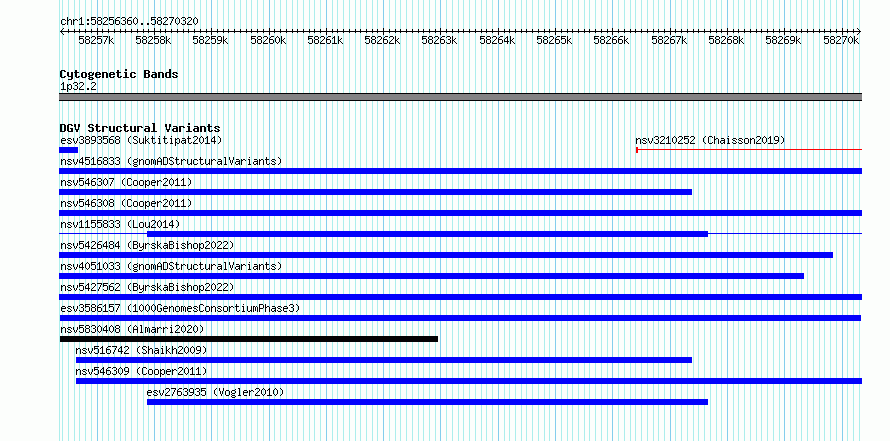Open nsv4051033 (gnomADStructuralVariants) label
The width and height of the screenshot is (890, 441).
pyautogui.click(x=171, y=266)
